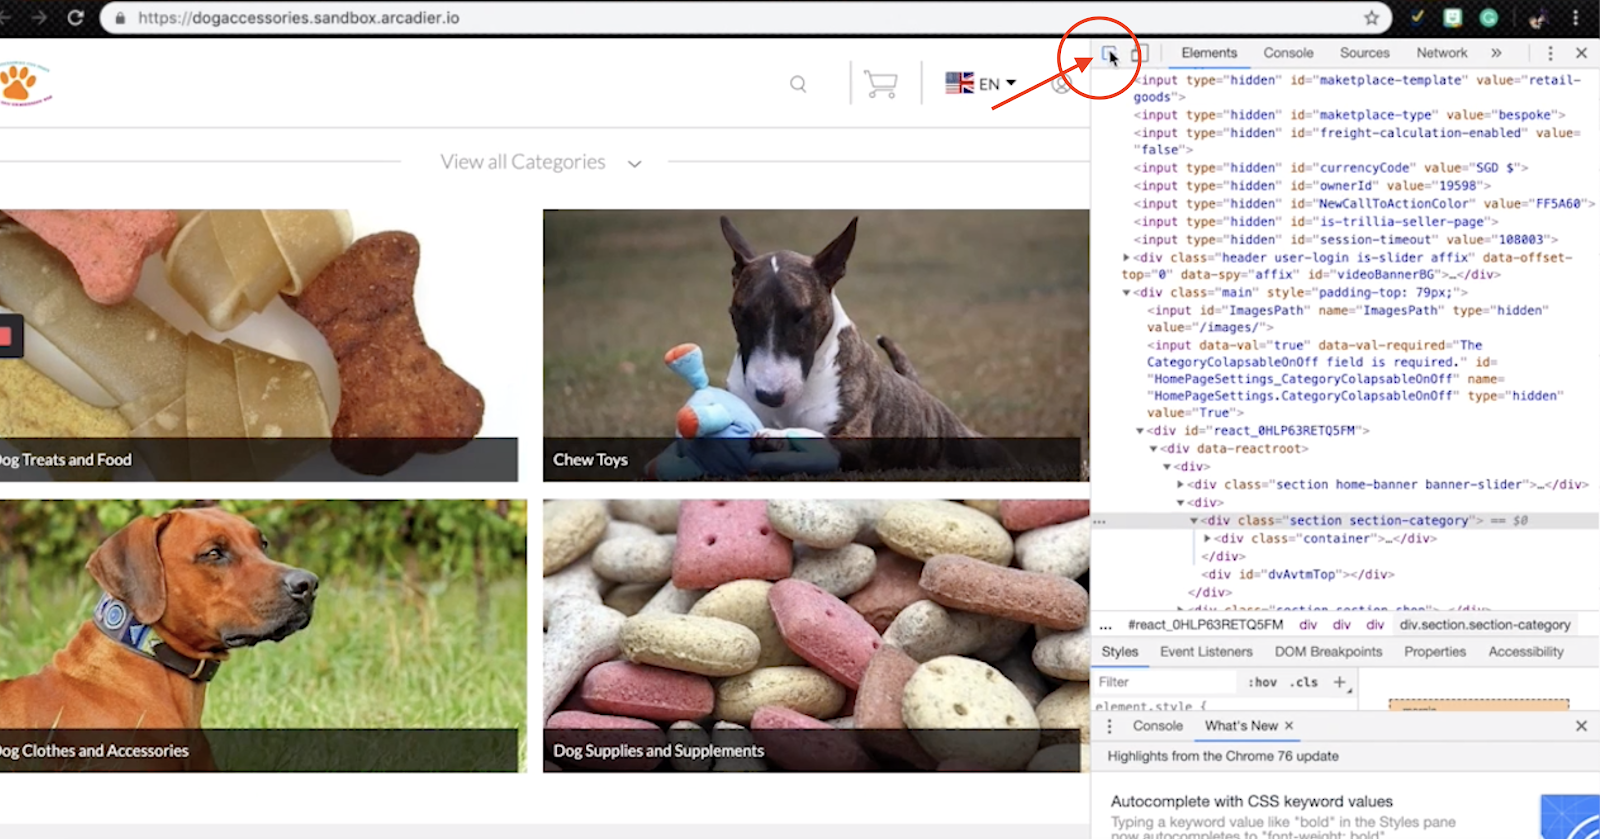The width and height of the screenshot is (1600, 839).
Task: Click the box model margin diagram
Action: [1478, 705]
